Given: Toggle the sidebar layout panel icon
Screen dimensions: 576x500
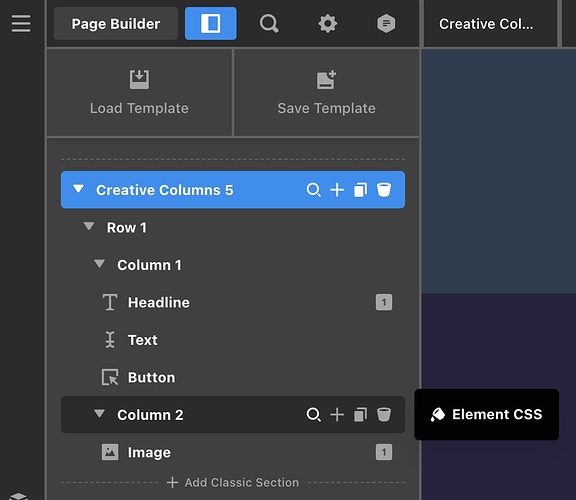Looking at the screenshot, I should pos(210,24).
